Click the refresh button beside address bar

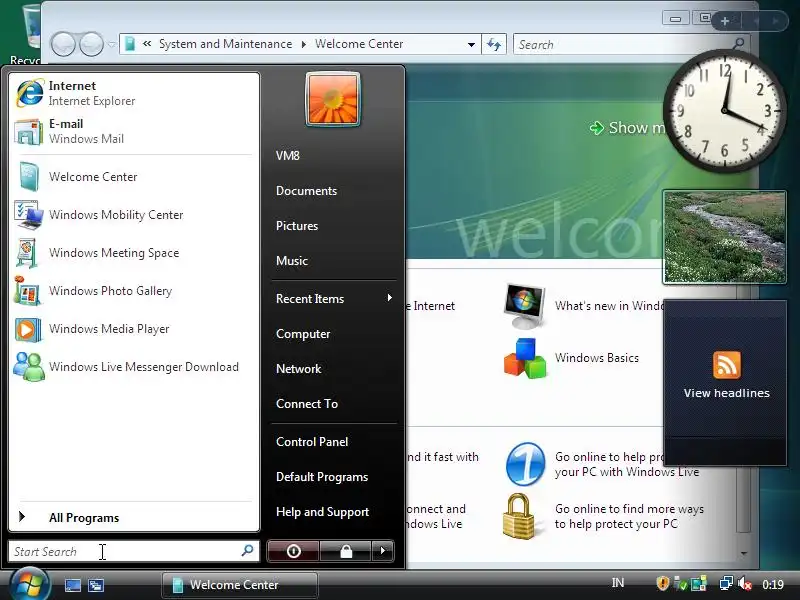pos(494,44)
